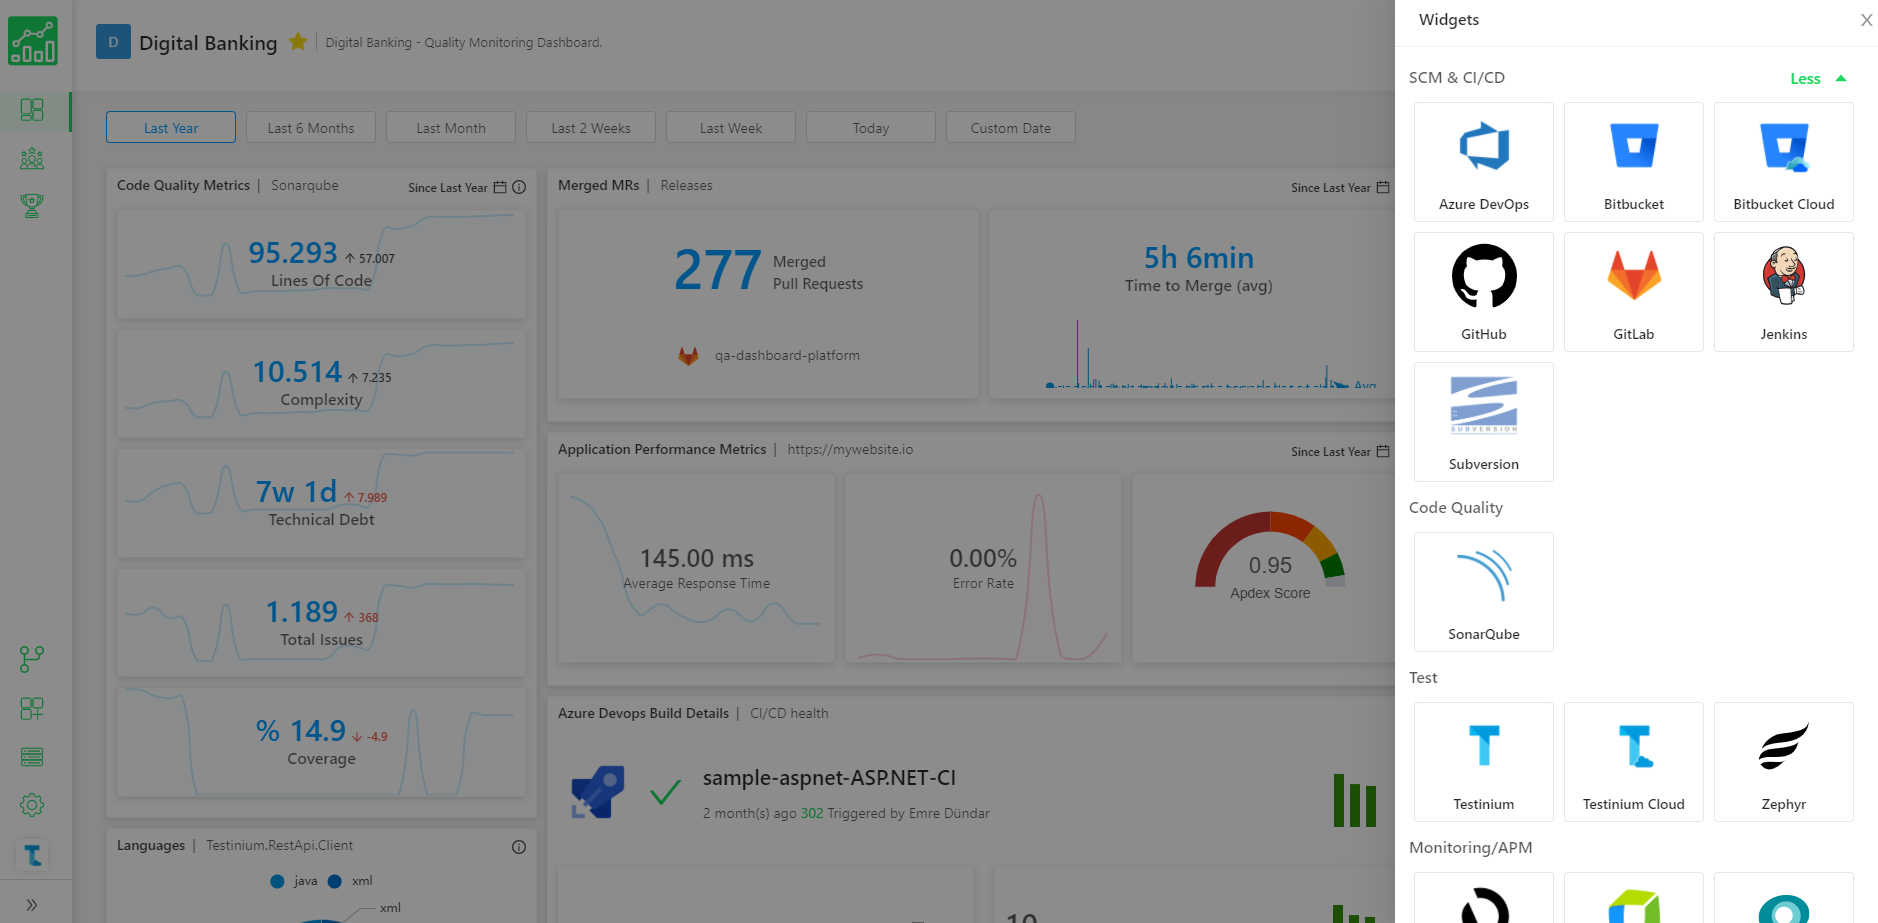
Task: Select the Today filter
Action: click(871, 128)
